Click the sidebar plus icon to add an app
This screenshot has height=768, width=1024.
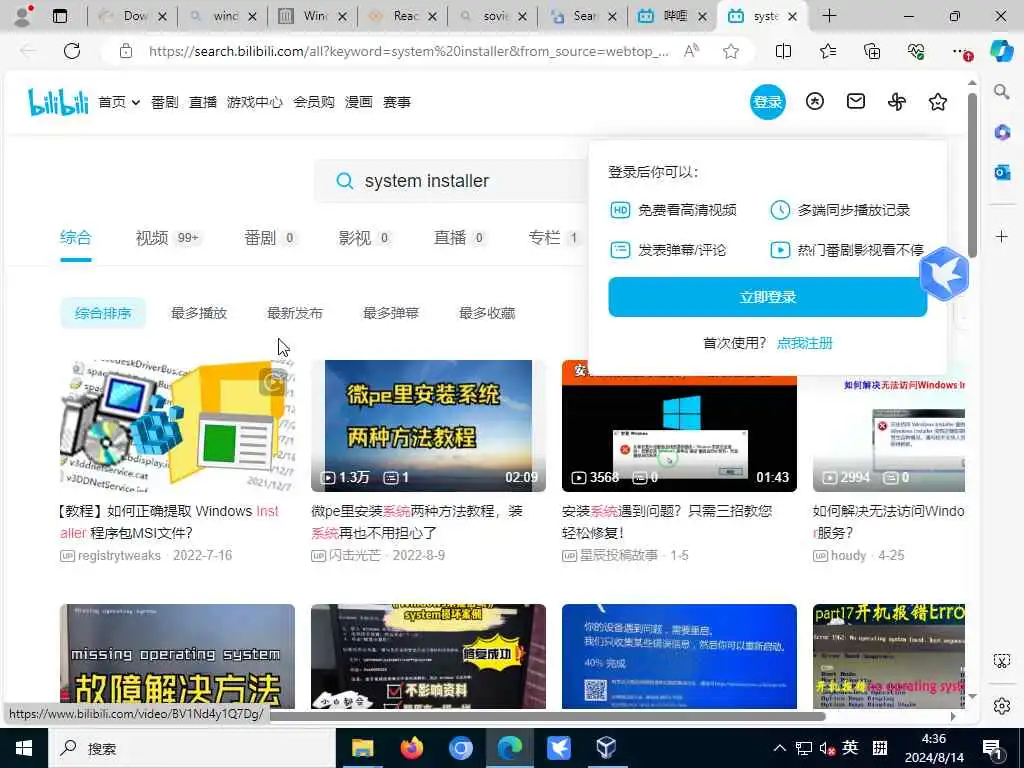coord(1002,236)
